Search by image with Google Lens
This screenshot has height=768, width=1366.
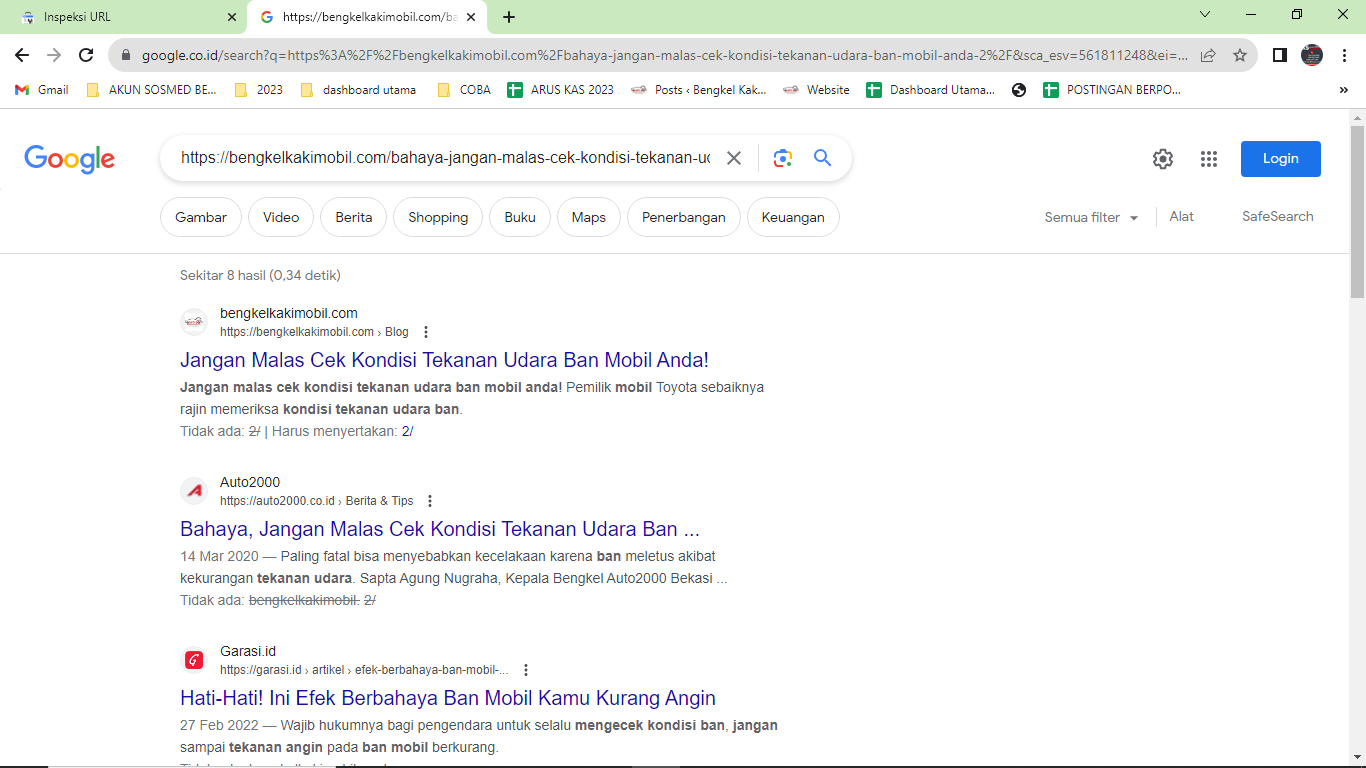point(783,158)
